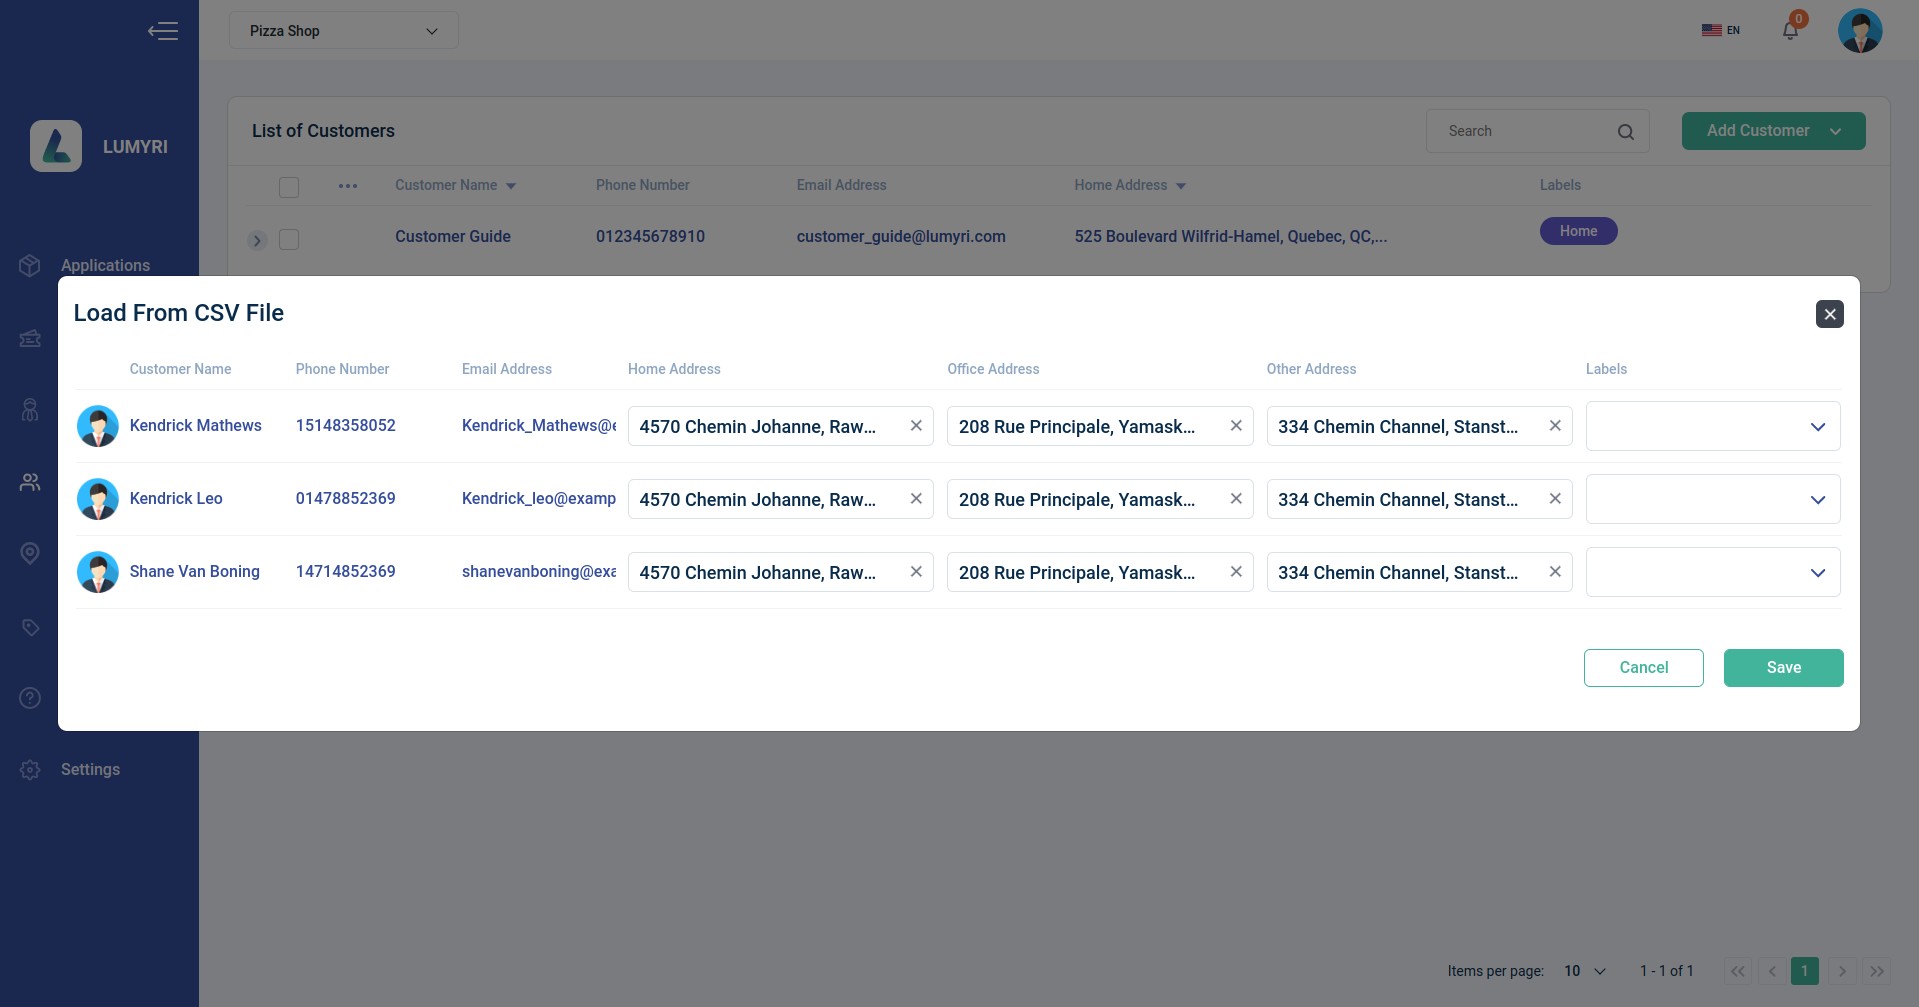Viewport: 1919px width, 1007px height.
Task: Open the Pizza Shop store dropdown
Action: coord(344,31)
